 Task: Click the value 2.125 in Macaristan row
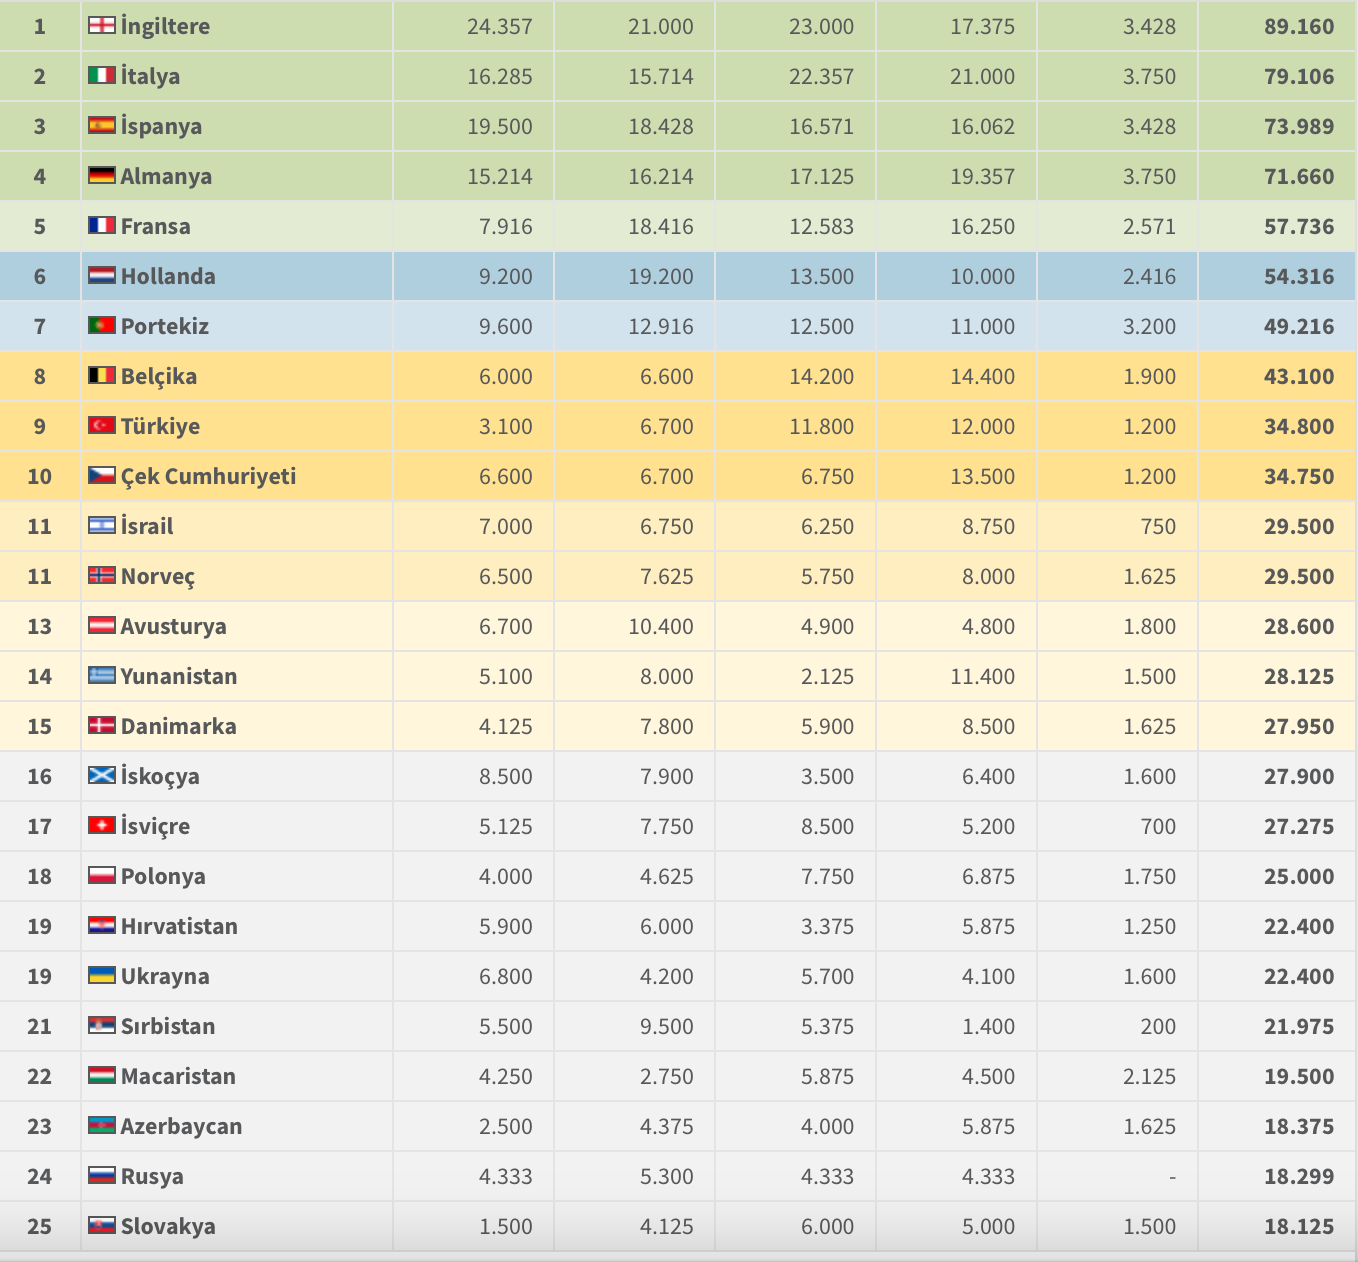pyautogui.click(x=1150, y=1076)
